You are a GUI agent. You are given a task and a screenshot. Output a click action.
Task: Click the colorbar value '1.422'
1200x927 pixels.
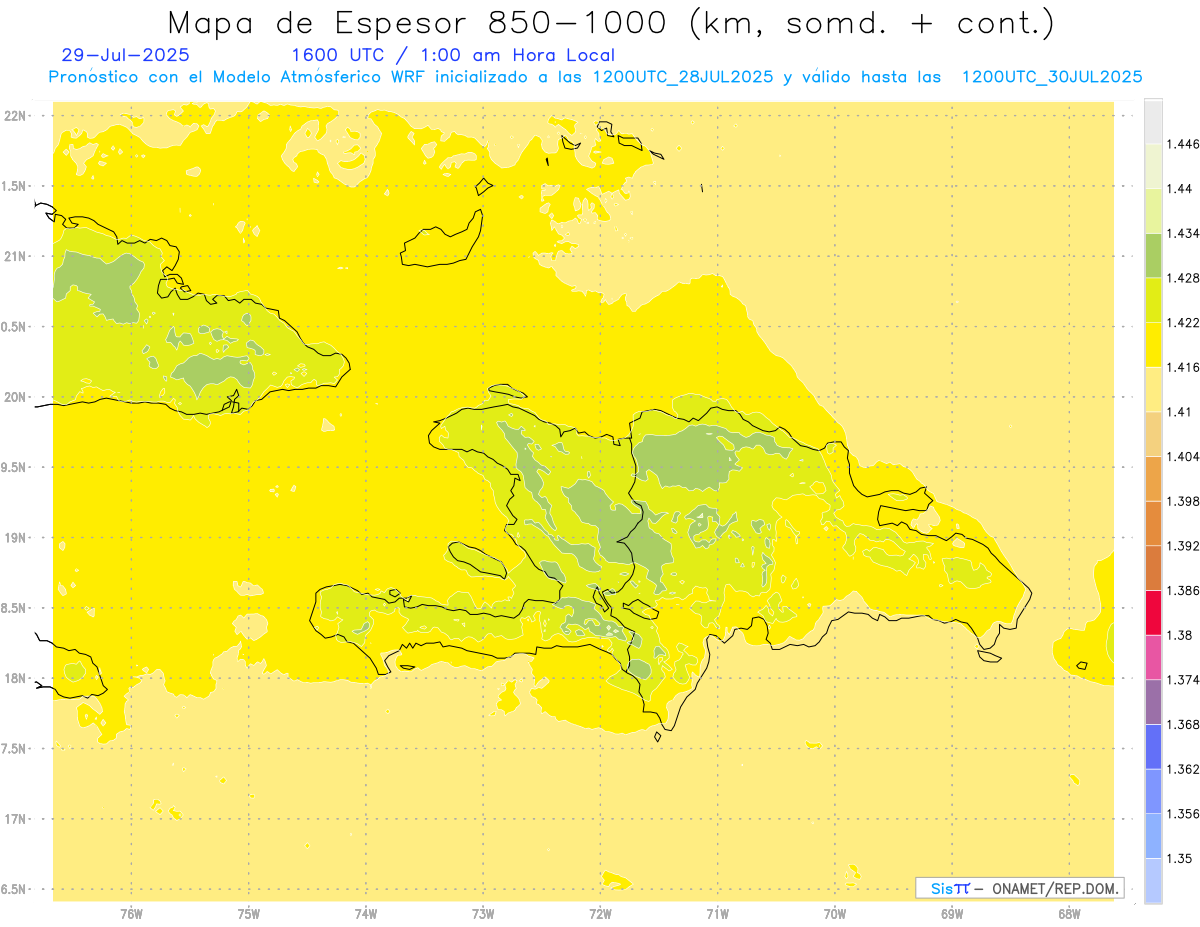[x=1185, y=322]
